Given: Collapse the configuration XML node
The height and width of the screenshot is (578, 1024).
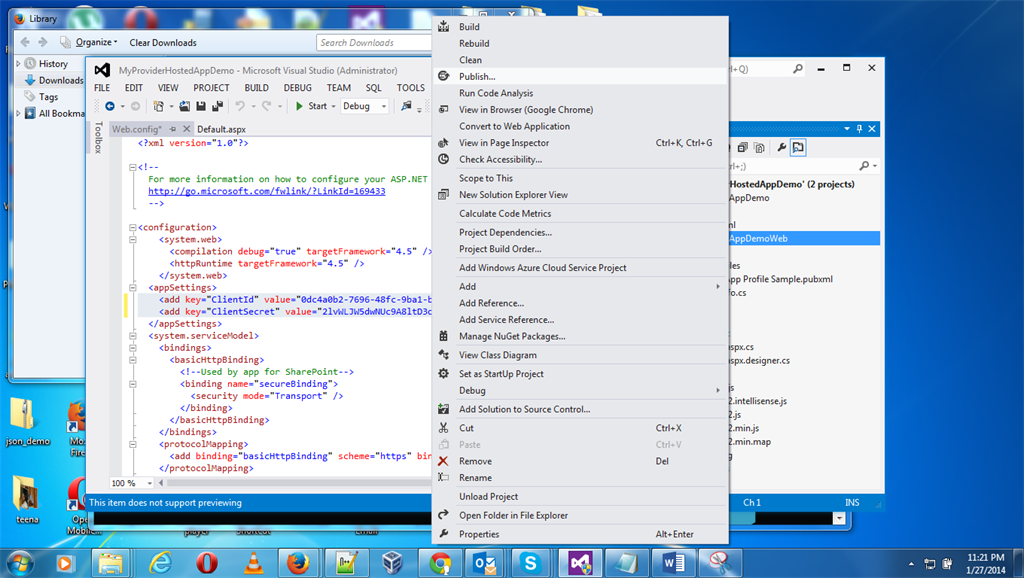Looking at the screenshot, I should (x=133, y=228).
